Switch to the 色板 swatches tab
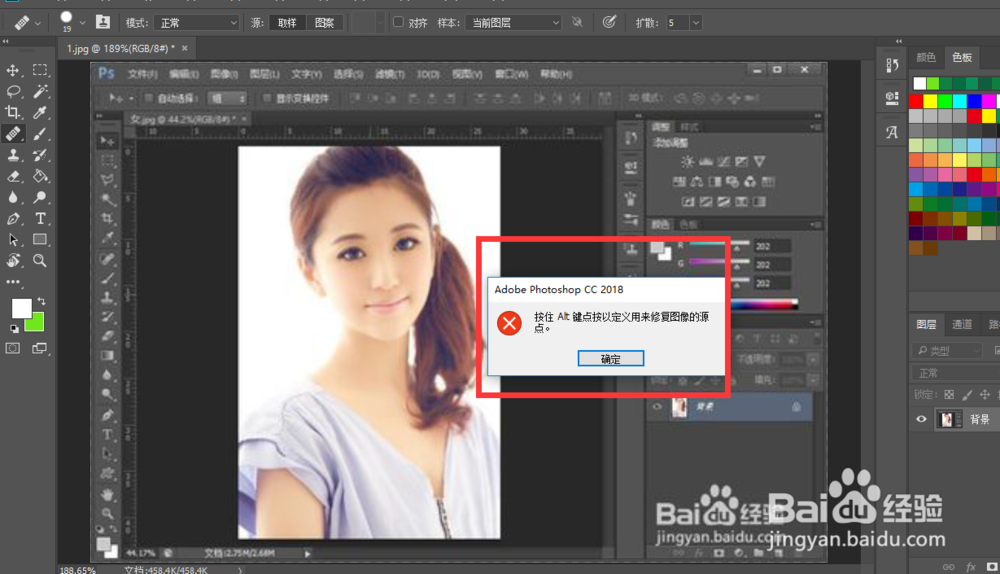The height and width of the screenshot is (574, 1000). coord(962,57)
